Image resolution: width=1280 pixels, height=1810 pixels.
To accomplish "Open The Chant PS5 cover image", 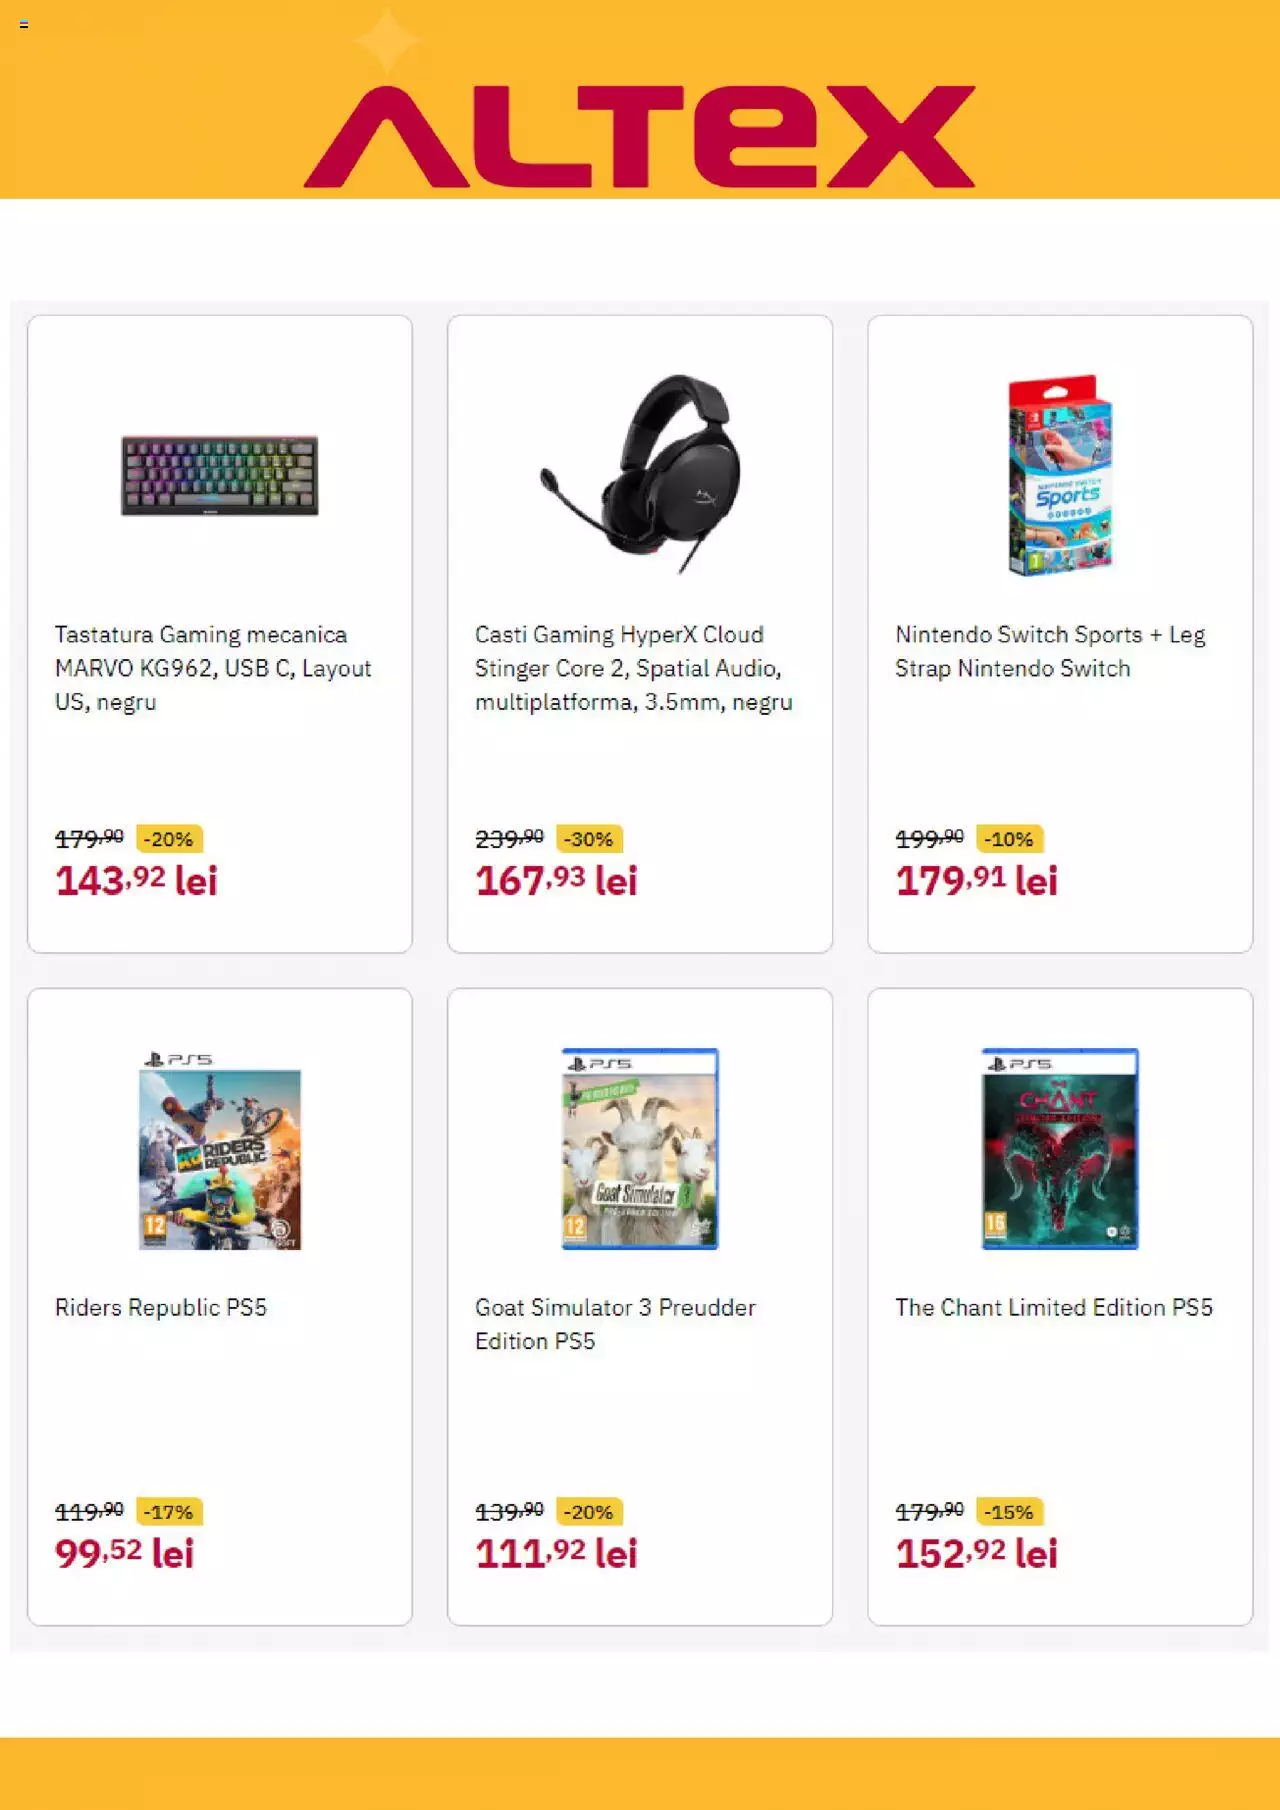I will point(1060,1148).
